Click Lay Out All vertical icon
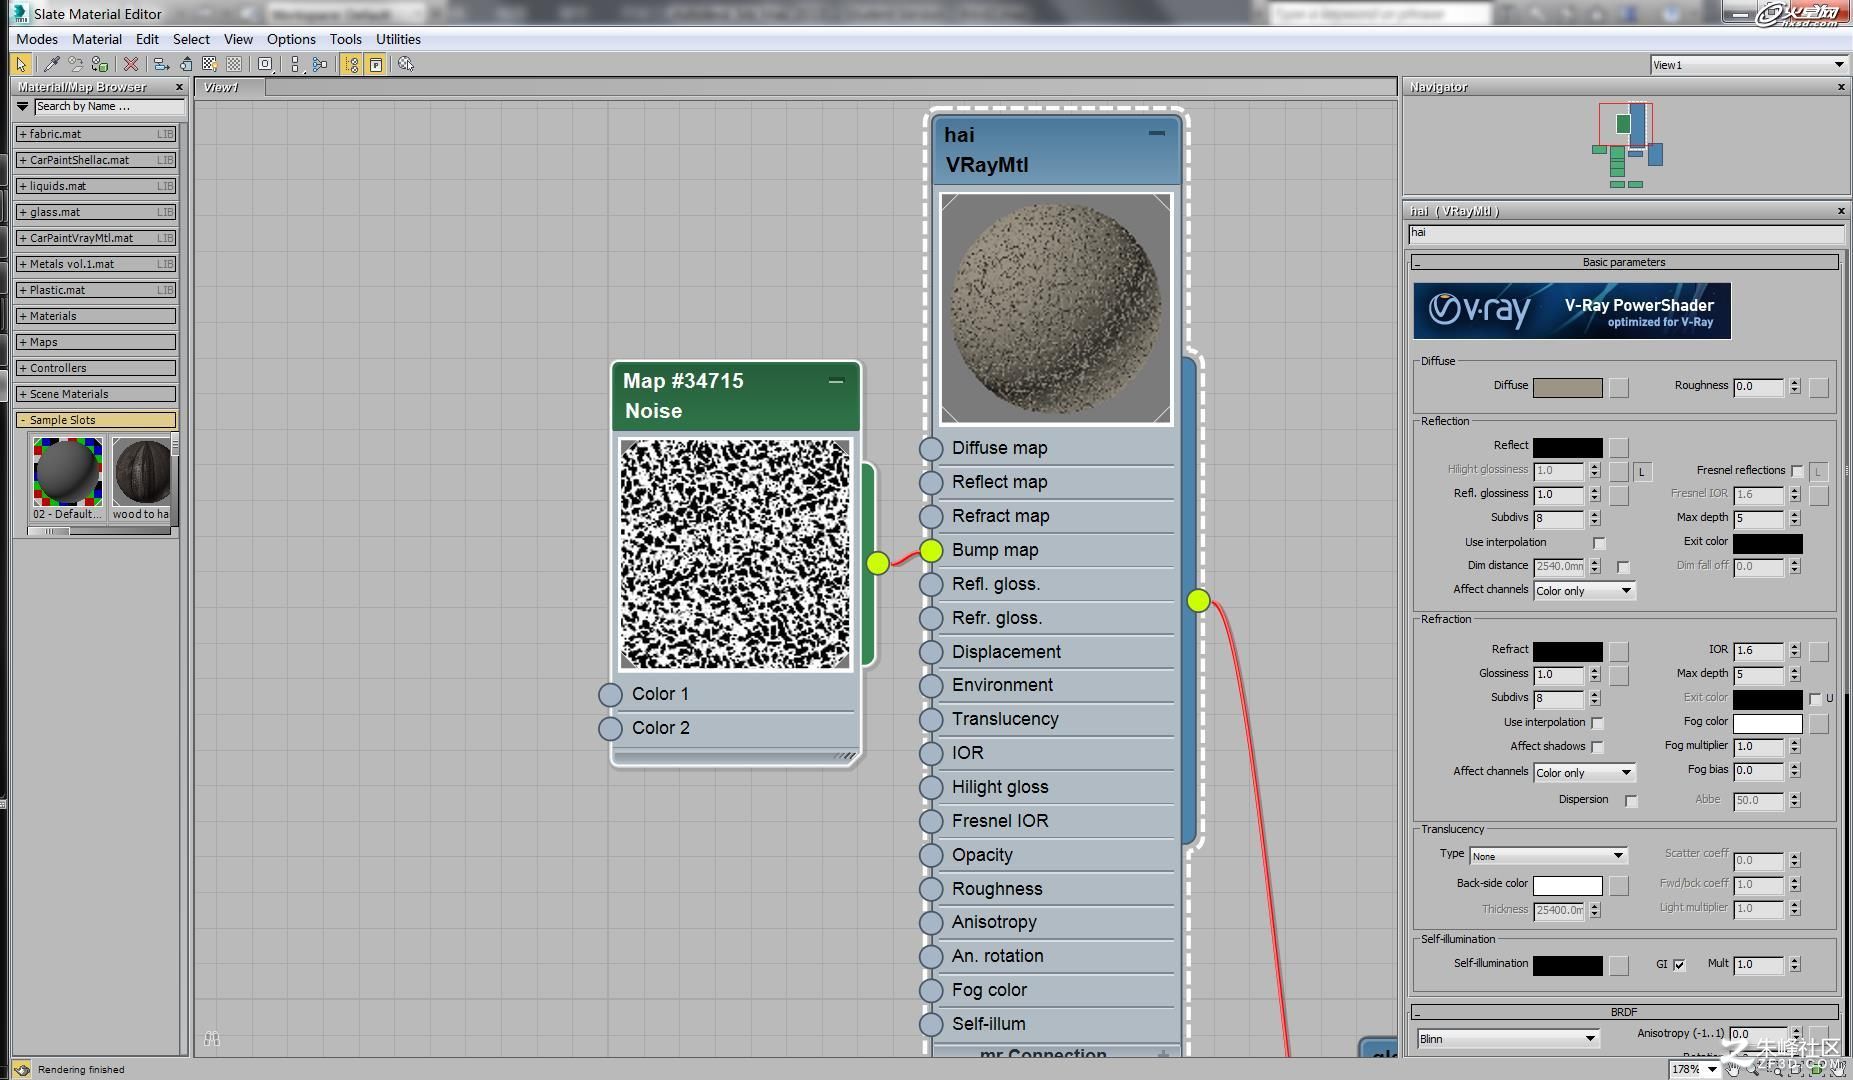The width and height of the screenshot is (1853, 1080). coord(296,64)
